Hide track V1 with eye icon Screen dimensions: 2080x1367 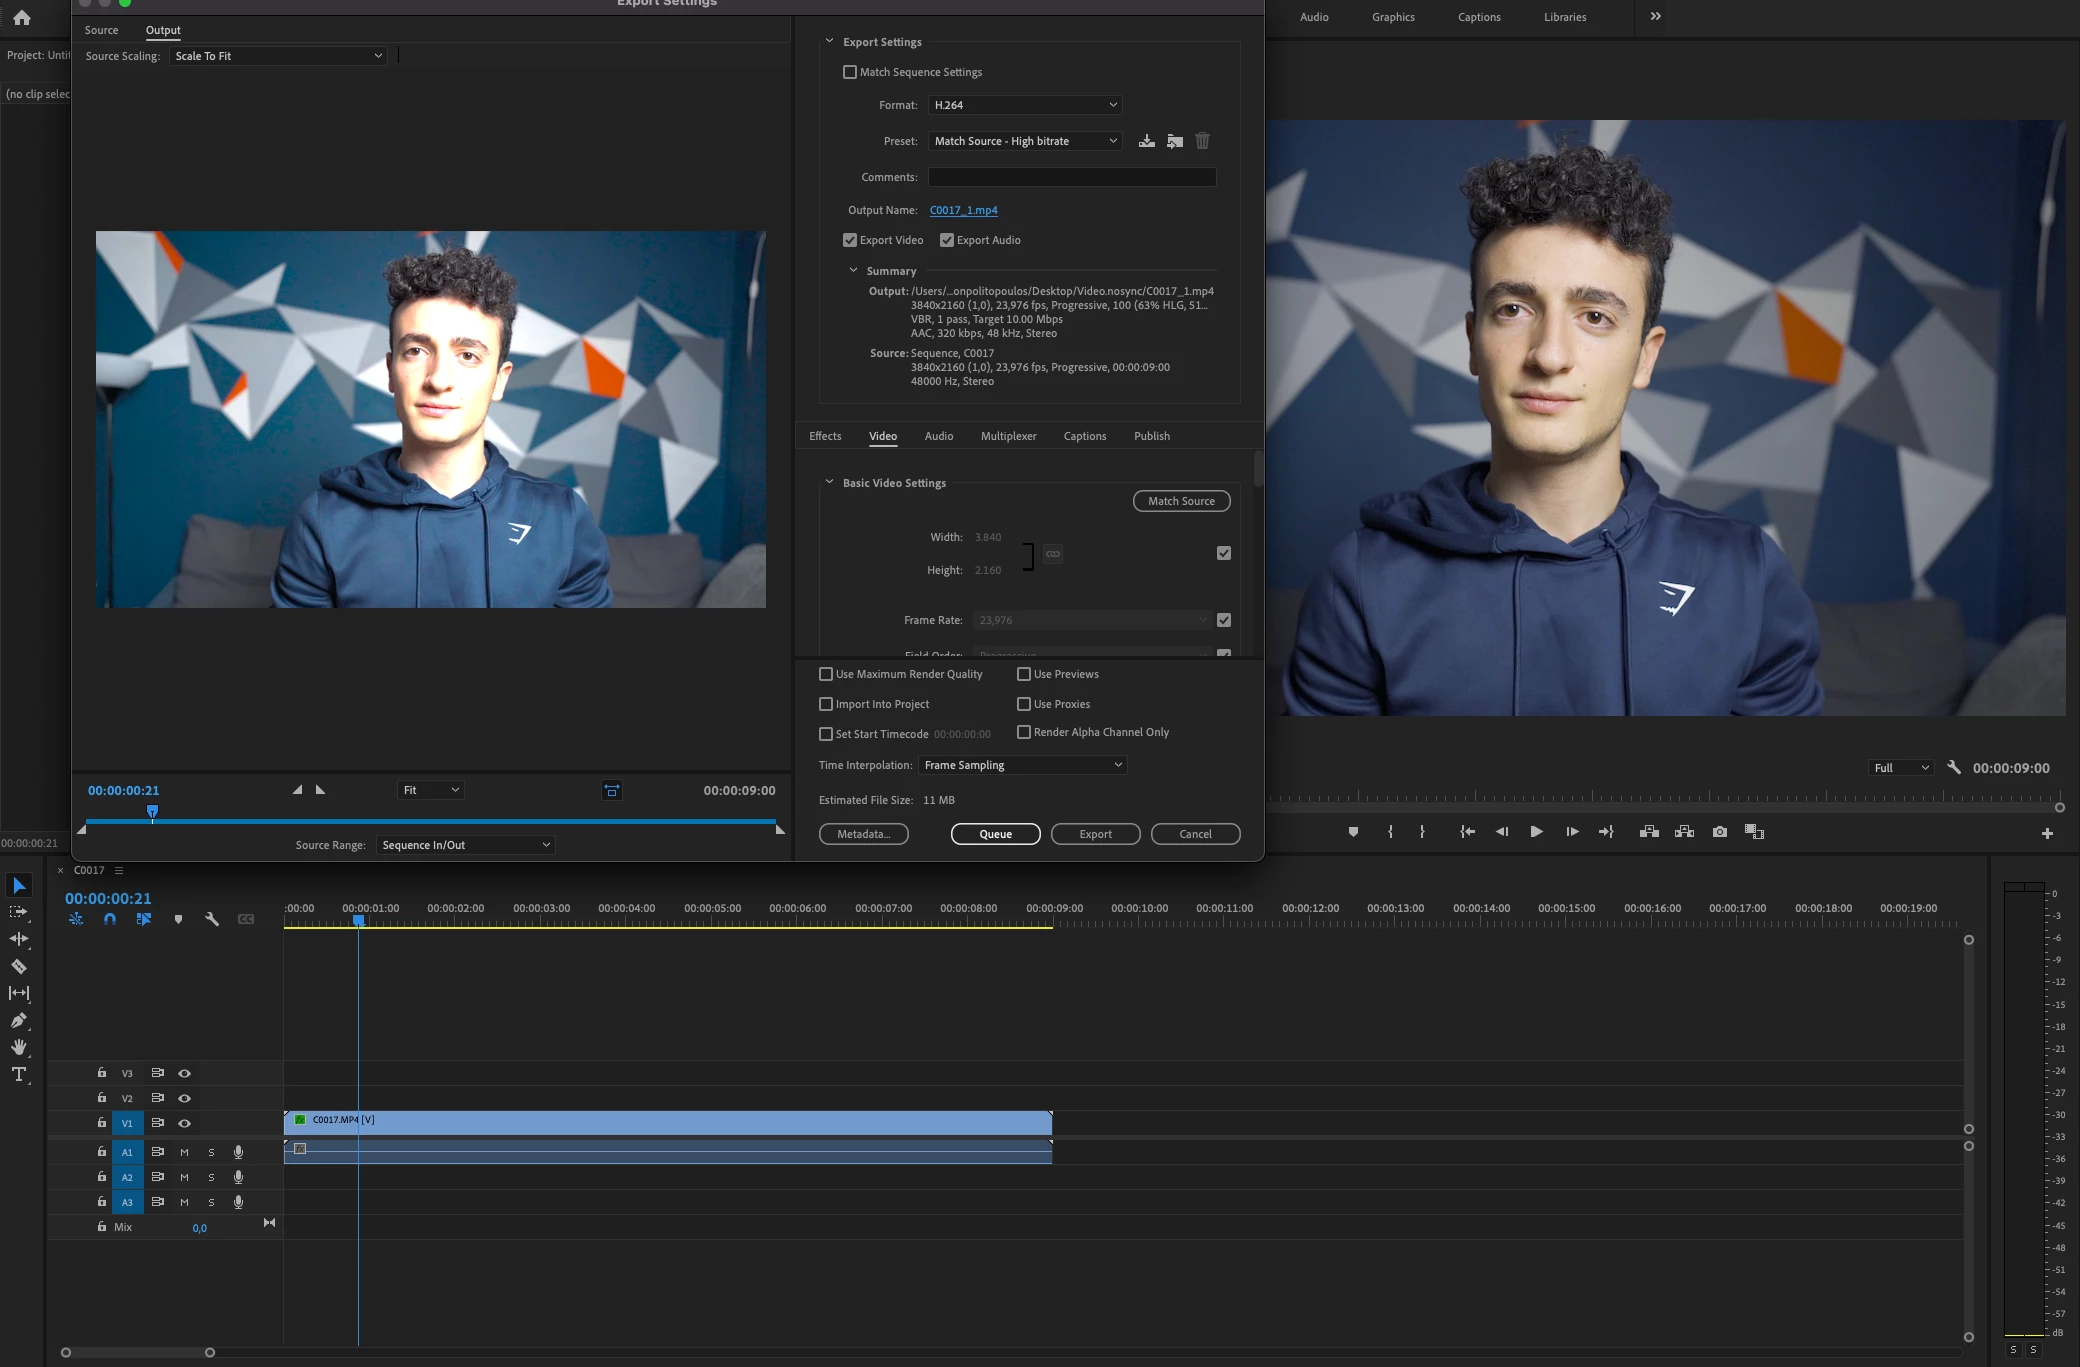coord(184,1123)
